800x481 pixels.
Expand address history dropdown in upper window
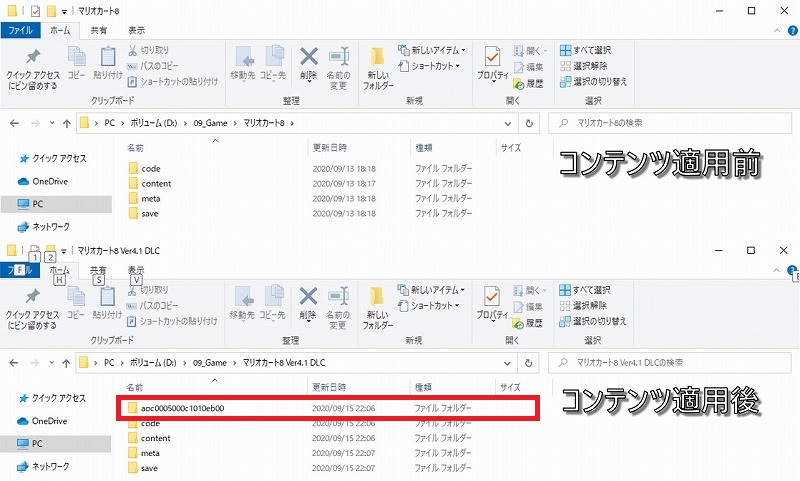(508, 123)
